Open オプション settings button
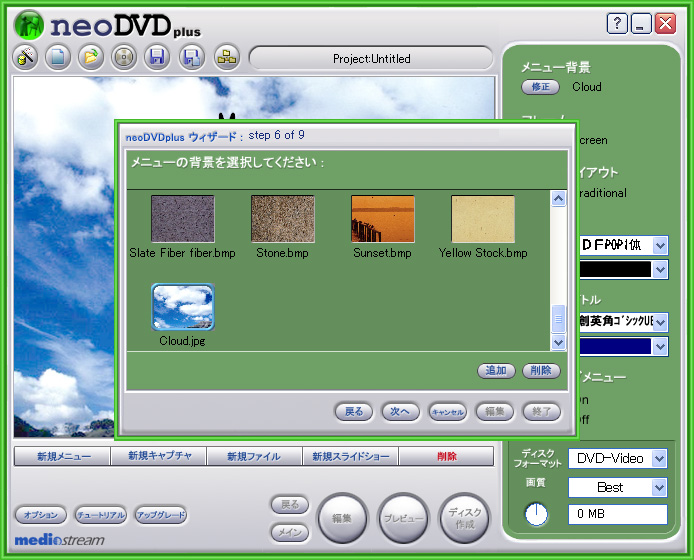 pos(41,515)
